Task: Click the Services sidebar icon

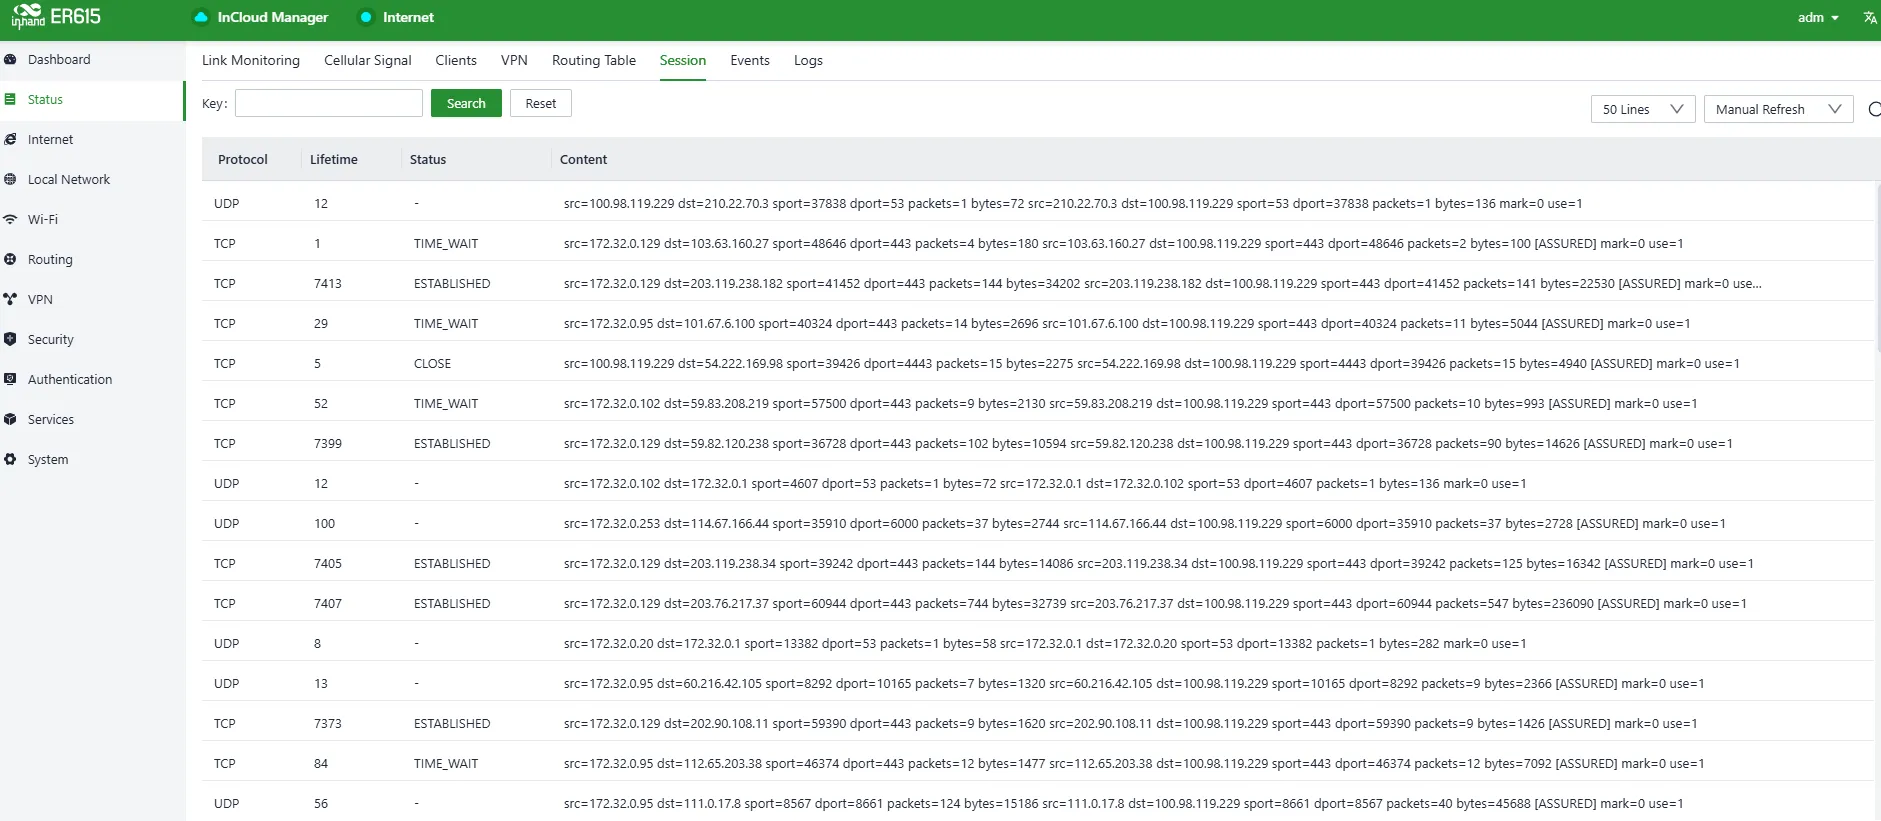Action: click(x=10, y=419)
